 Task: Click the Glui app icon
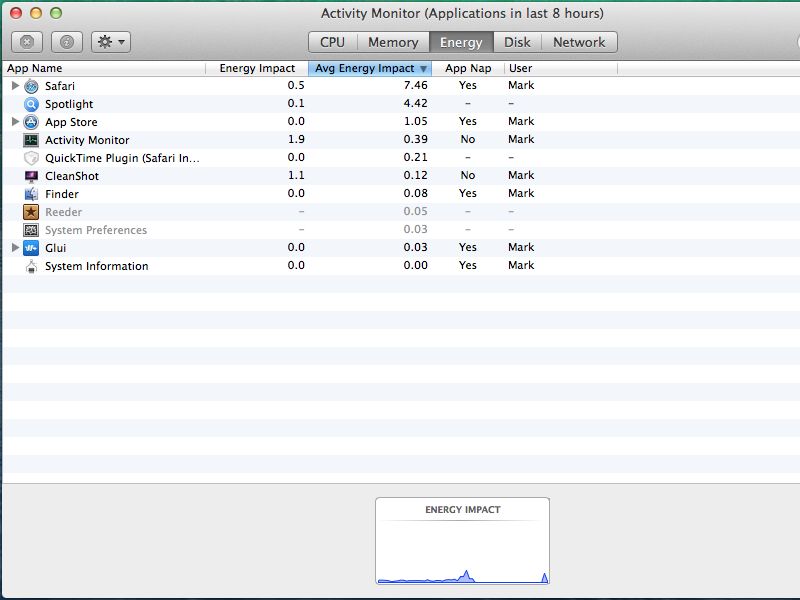click(31, 248)
